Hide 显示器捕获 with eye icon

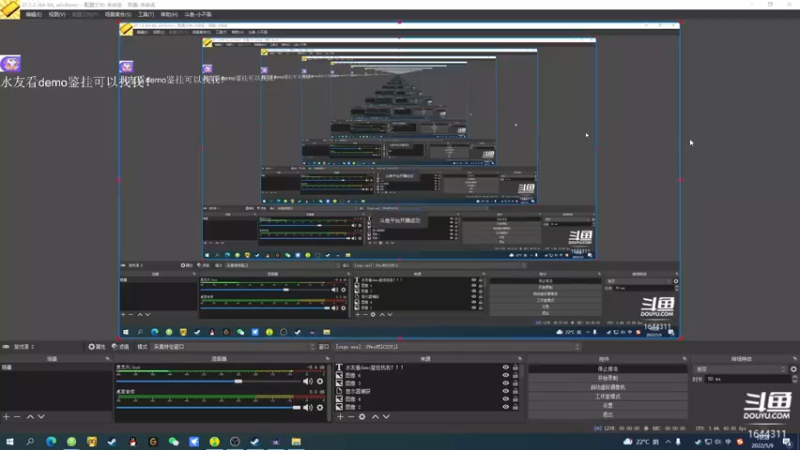(x=506, y=391)
